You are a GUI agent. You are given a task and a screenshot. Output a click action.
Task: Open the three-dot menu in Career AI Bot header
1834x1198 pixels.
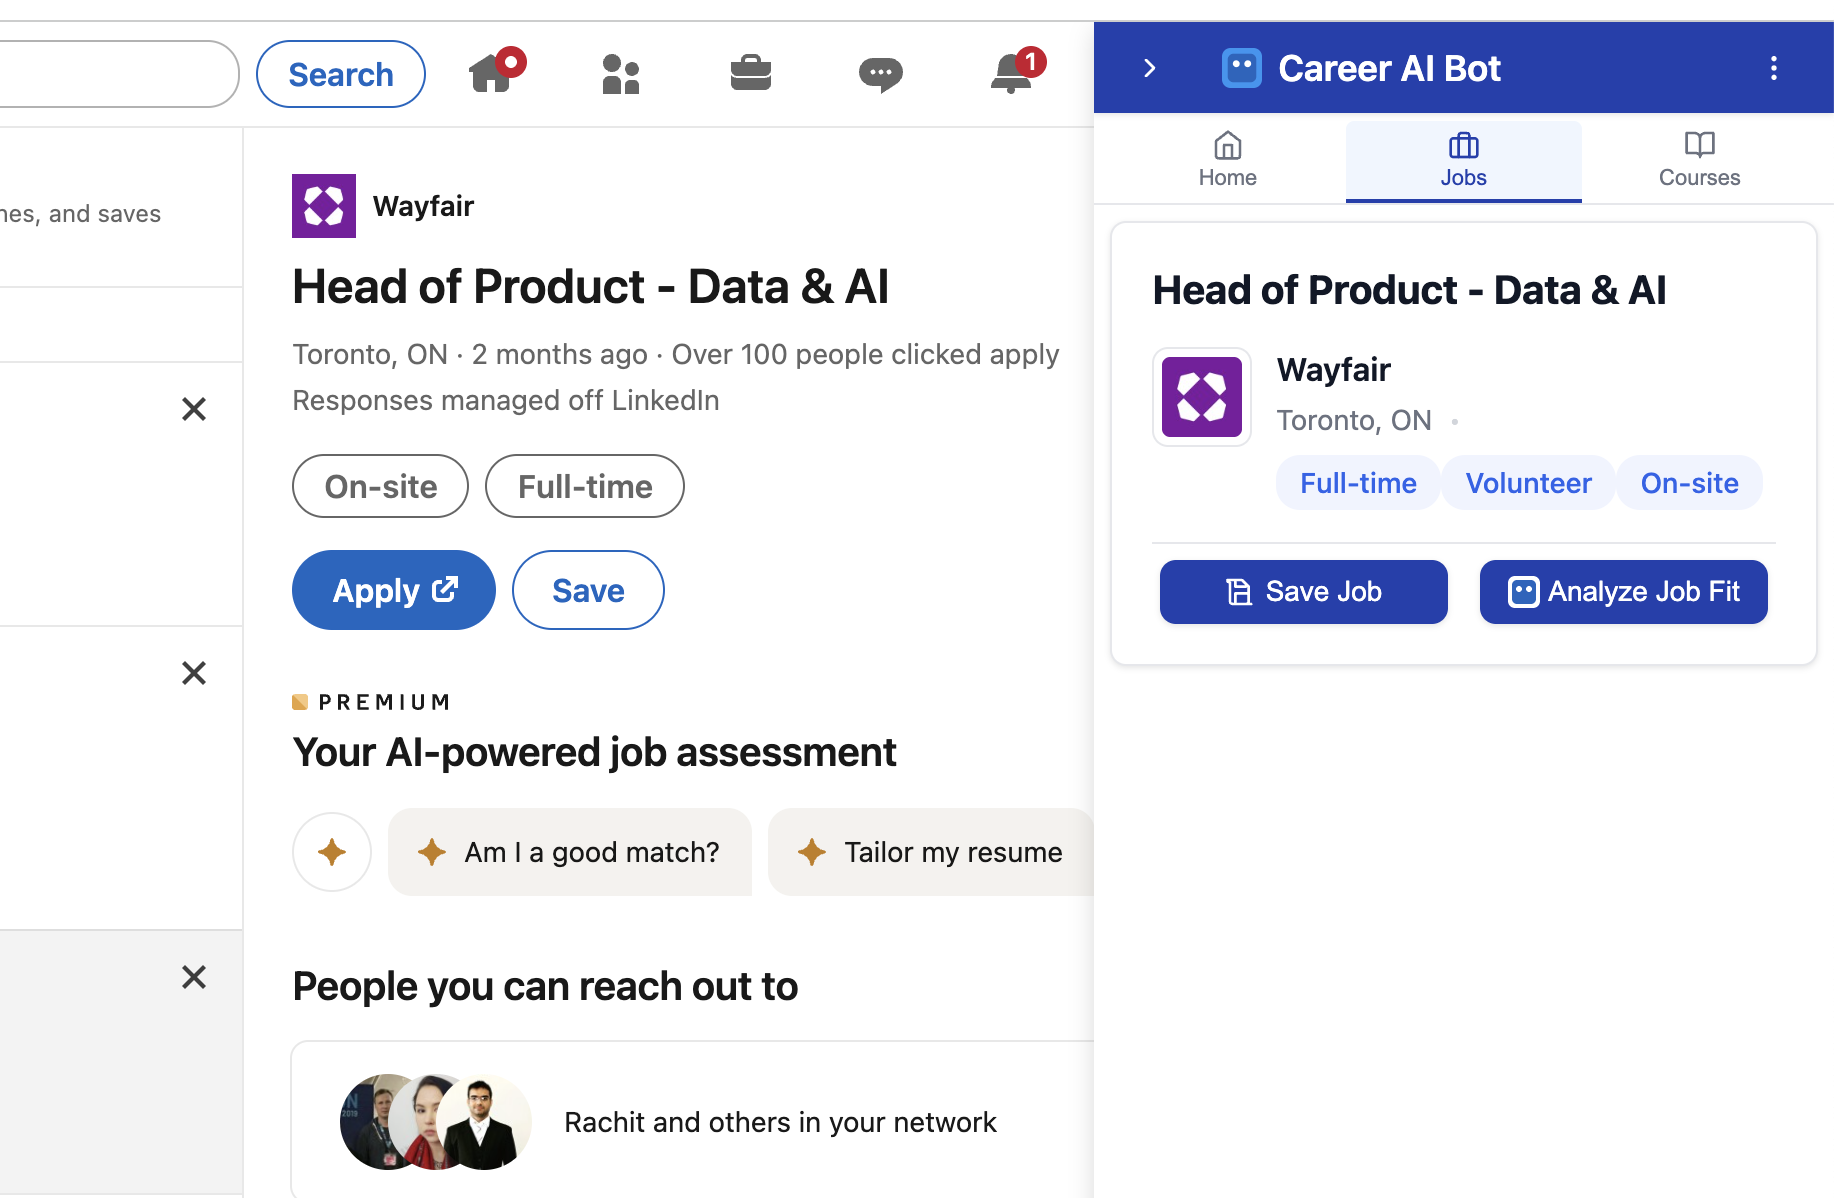click(x=1774, y=67)
